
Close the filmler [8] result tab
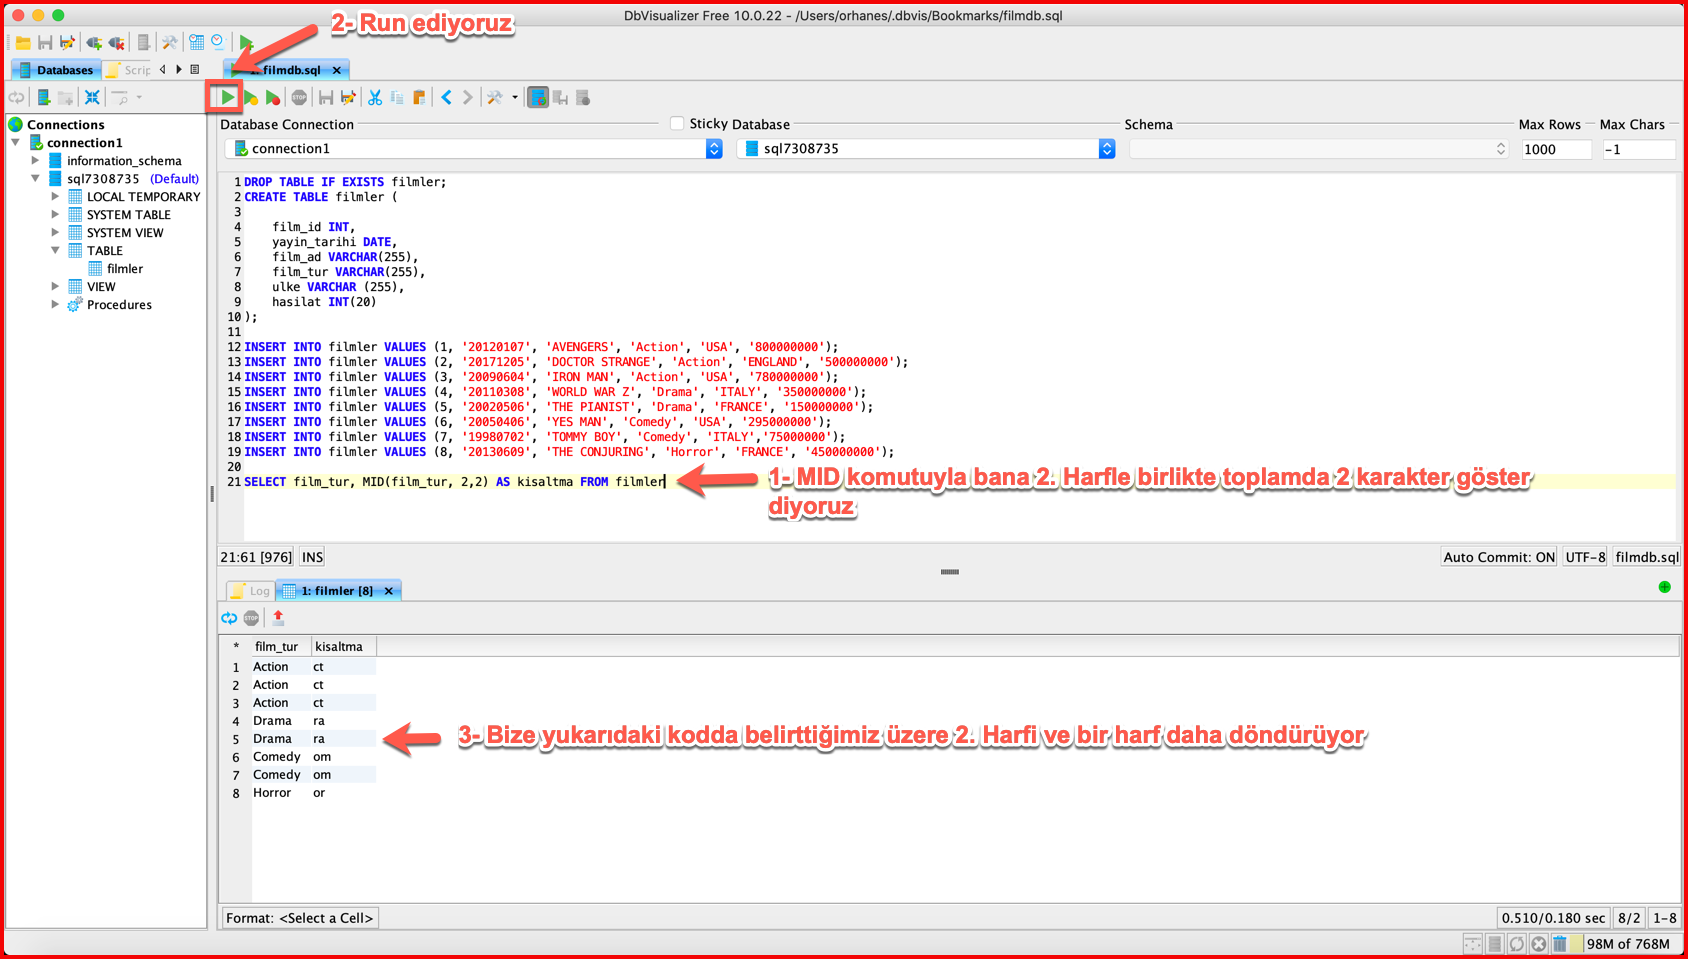[389, 591]
